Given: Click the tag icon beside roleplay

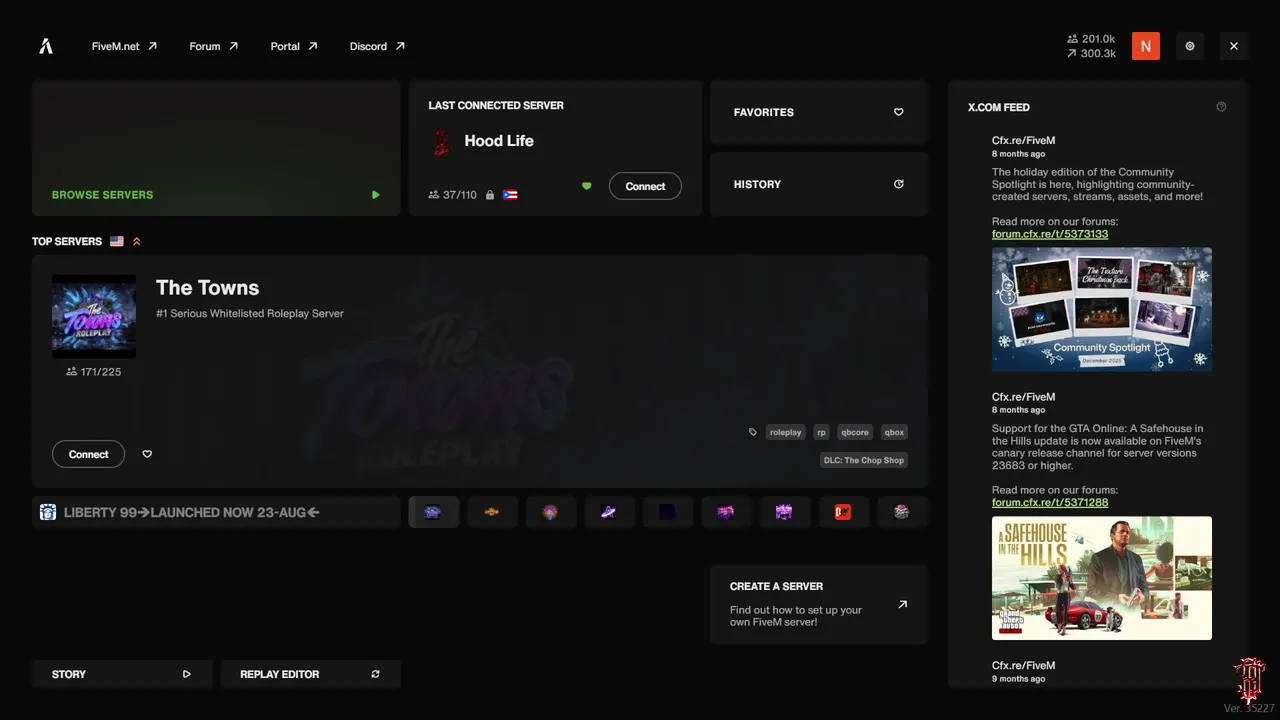Looking at the screenshot, I should click(753, 432).
